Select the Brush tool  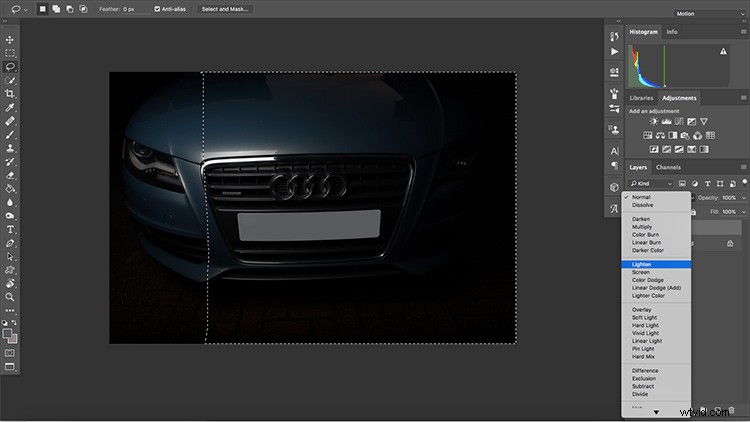point(10,134)
